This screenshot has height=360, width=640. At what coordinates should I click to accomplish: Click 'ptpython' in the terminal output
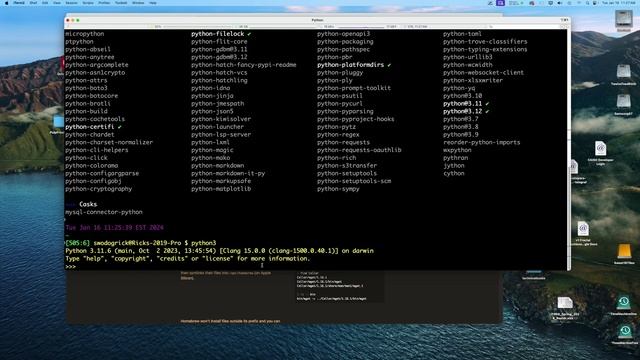coord(79,42)
